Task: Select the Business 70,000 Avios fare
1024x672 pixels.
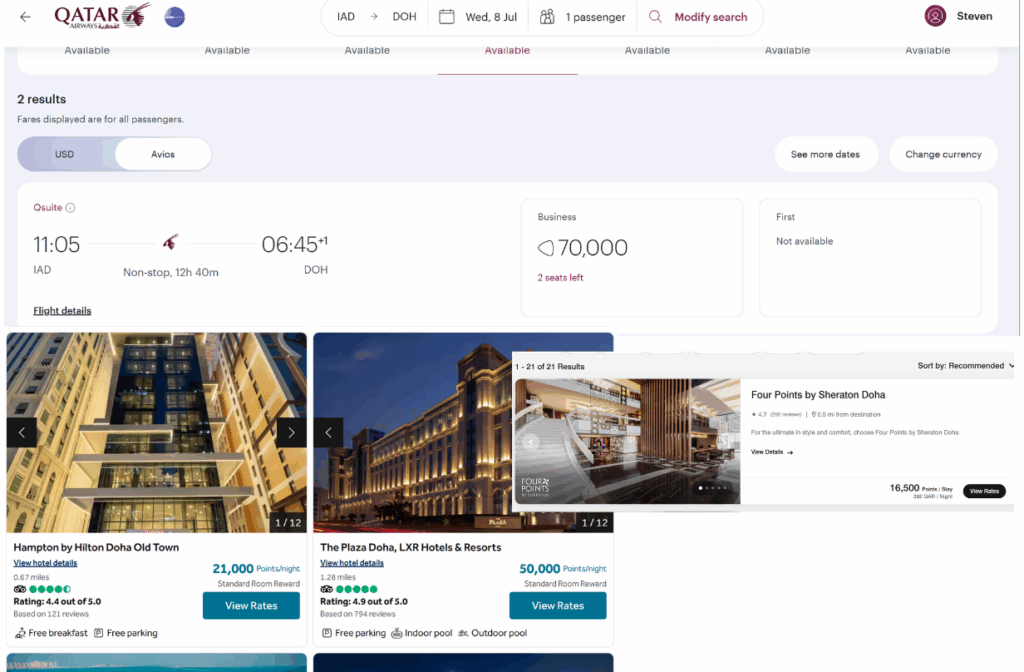Action: [632, 258]
